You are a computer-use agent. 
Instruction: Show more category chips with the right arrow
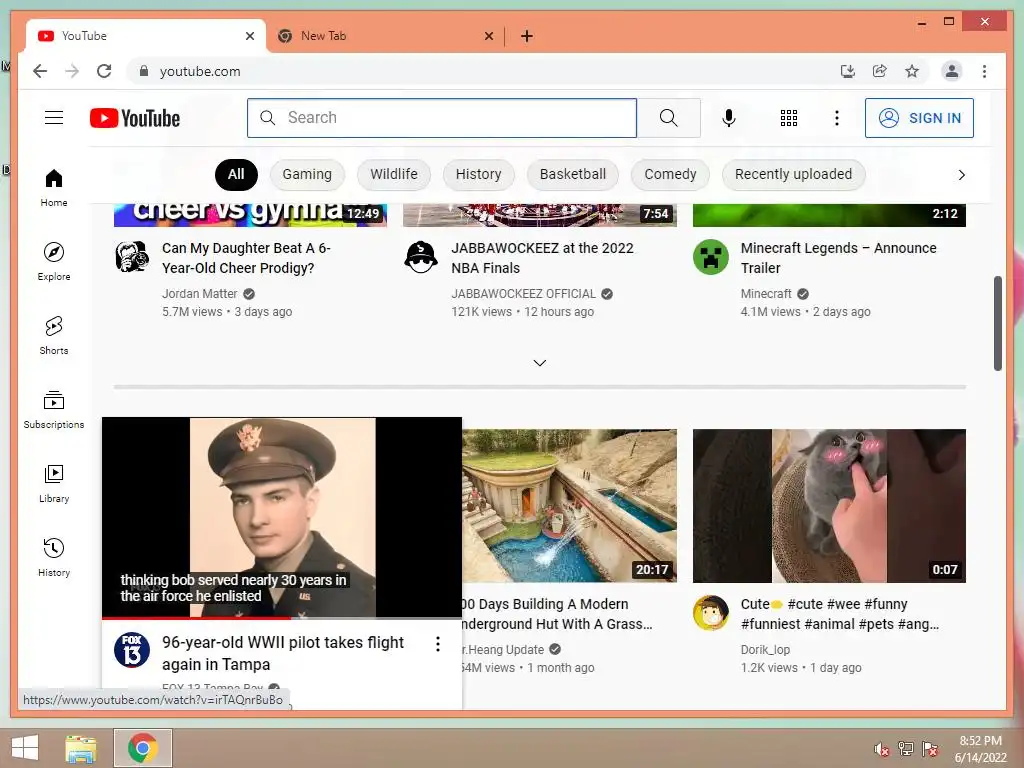click(961, 174)
